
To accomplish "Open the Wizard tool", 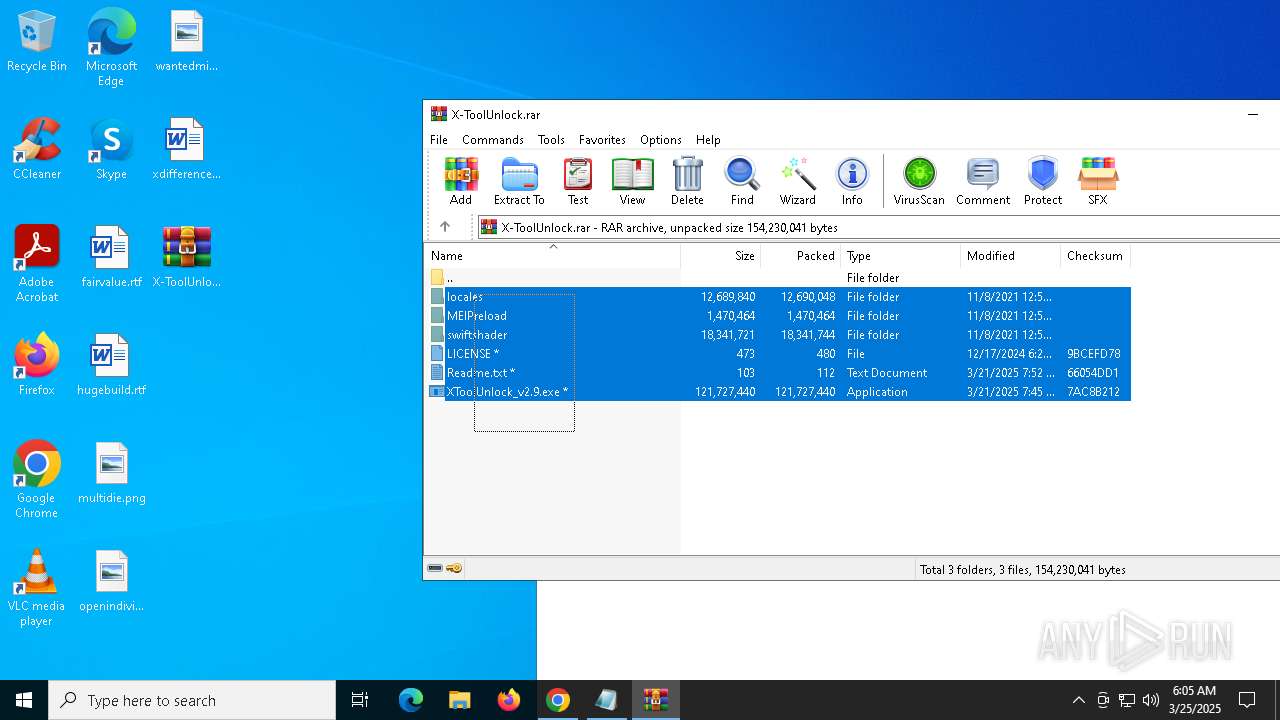I will tap(797, 181).
